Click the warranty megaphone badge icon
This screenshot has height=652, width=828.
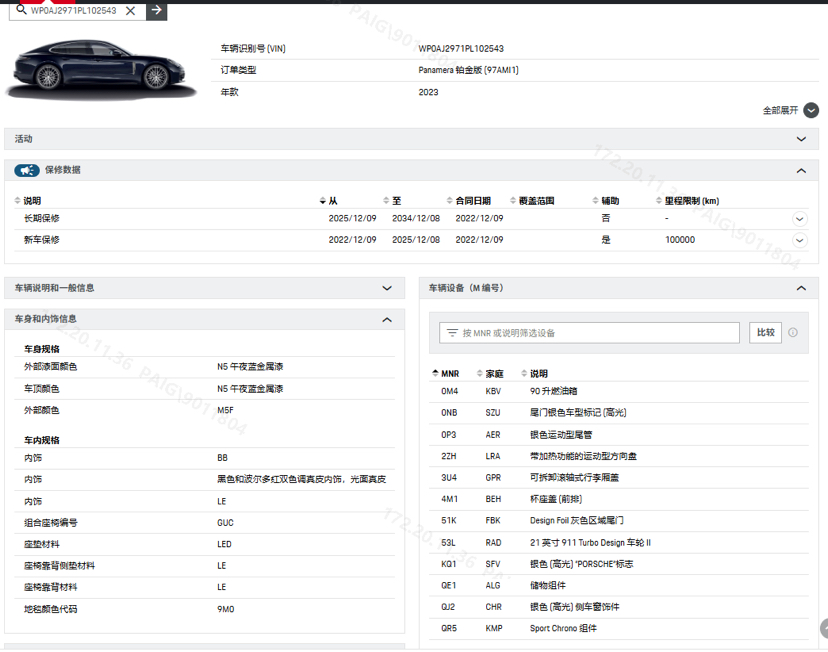(x=26, y=170)
